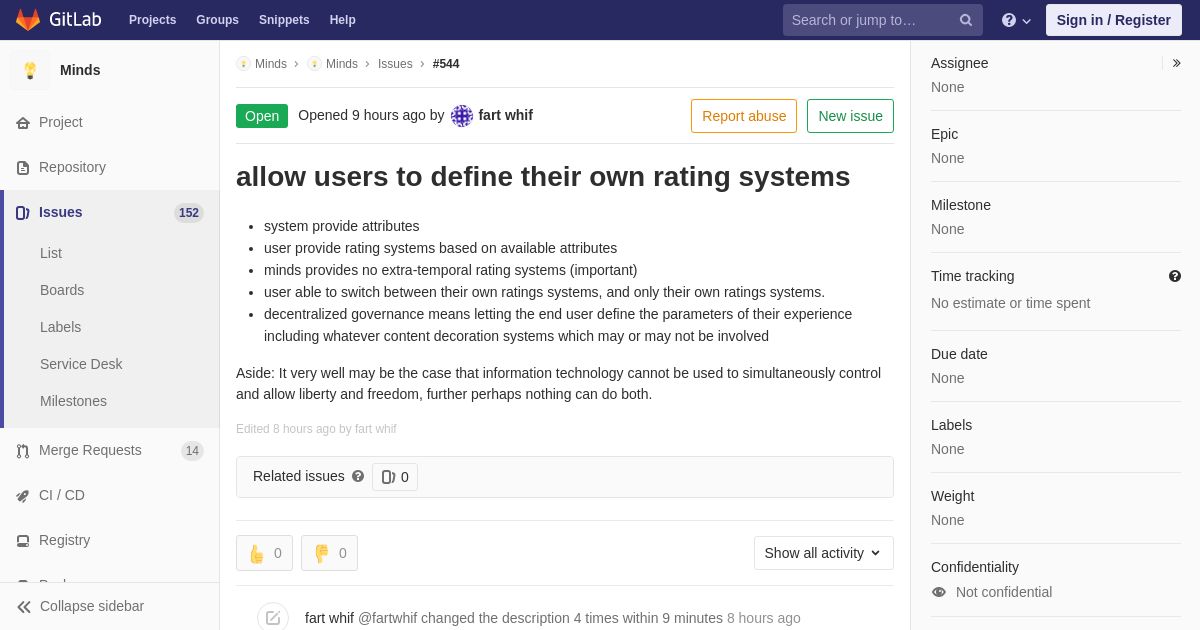Open the Projects menu
This screenshot has height=630, width=1200.
tap(152, 20)
